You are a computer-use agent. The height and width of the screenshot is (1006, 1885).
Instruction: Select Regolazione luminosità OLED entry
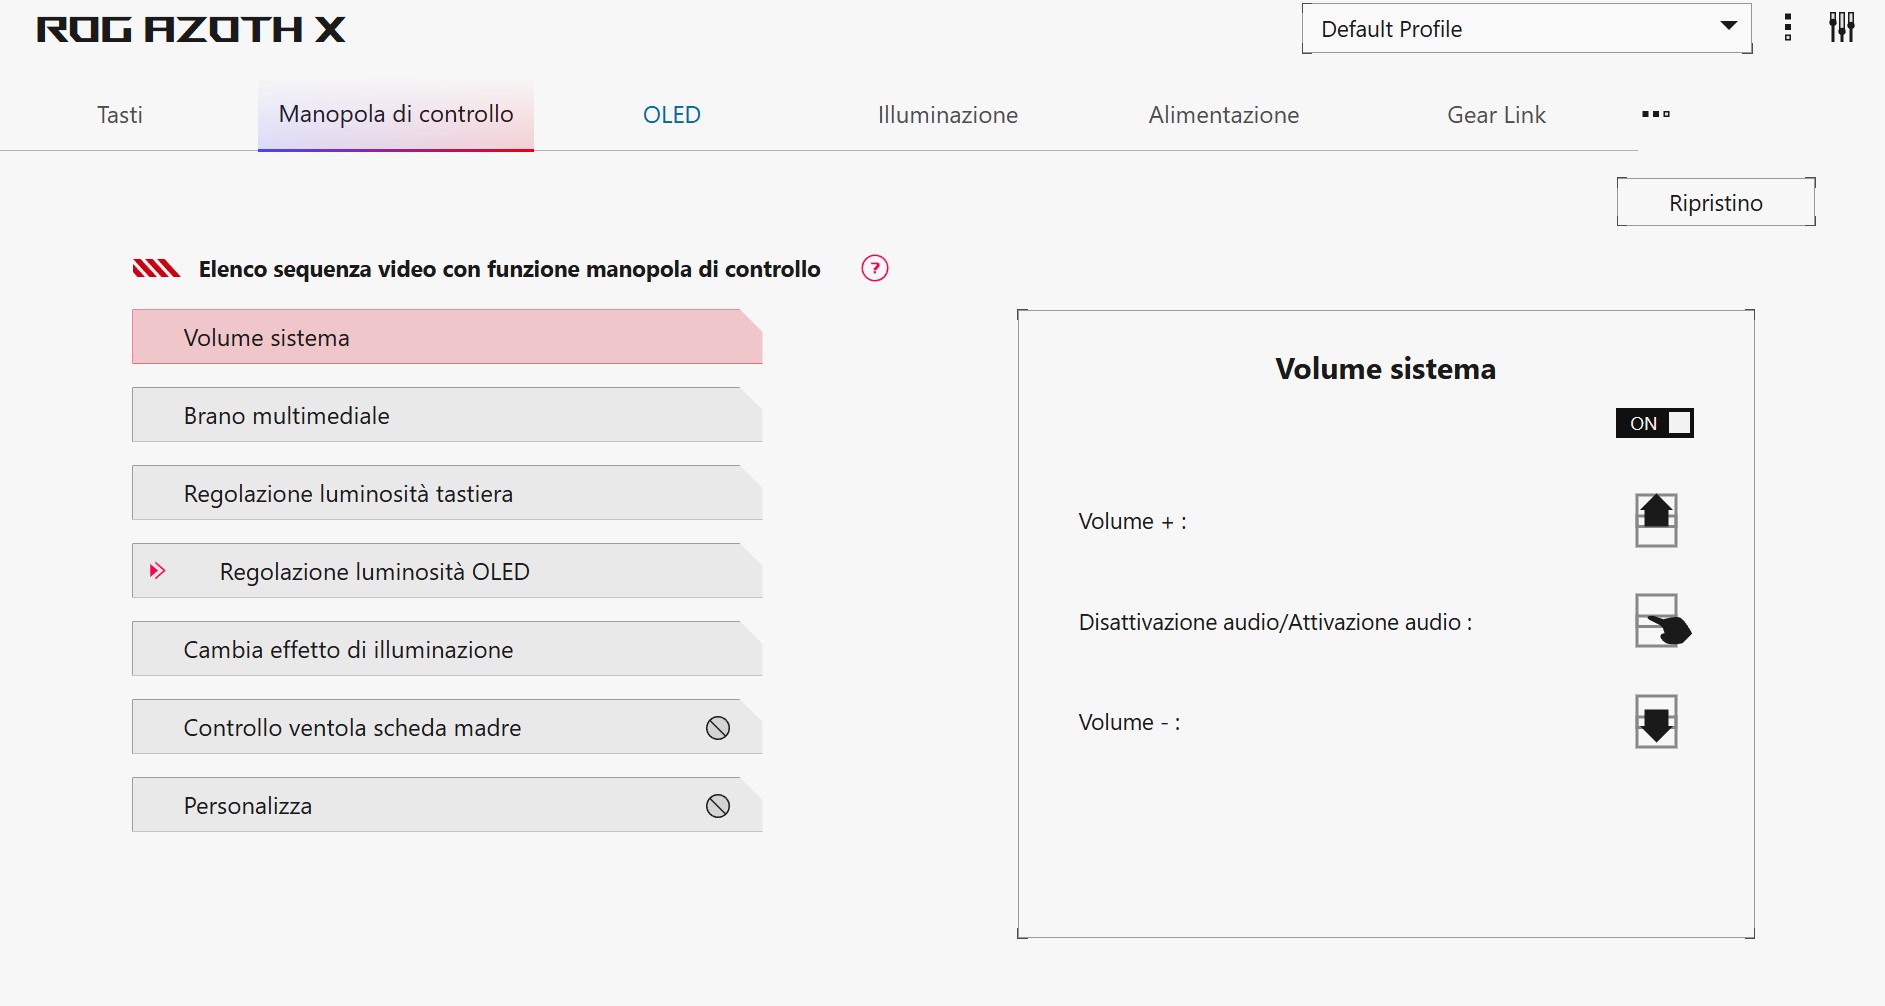[x=447, y=571]
